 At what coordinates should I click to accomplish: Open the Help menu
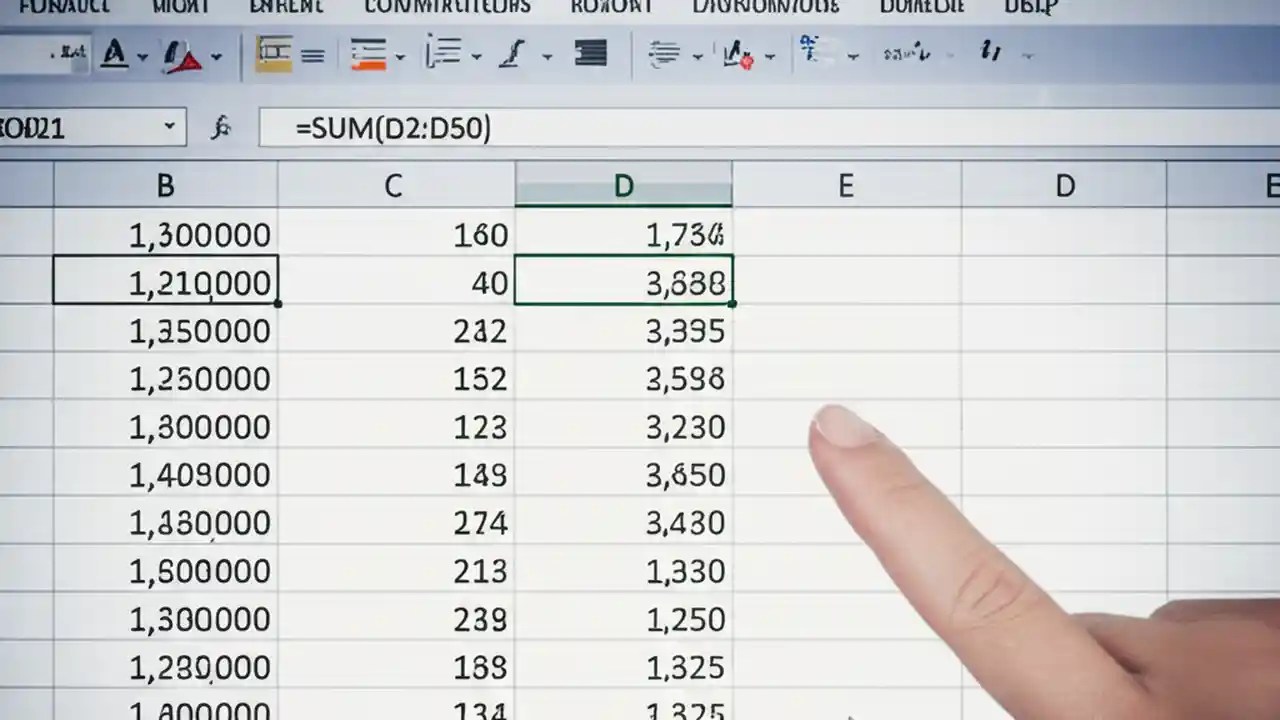(x=1030, y=8)
